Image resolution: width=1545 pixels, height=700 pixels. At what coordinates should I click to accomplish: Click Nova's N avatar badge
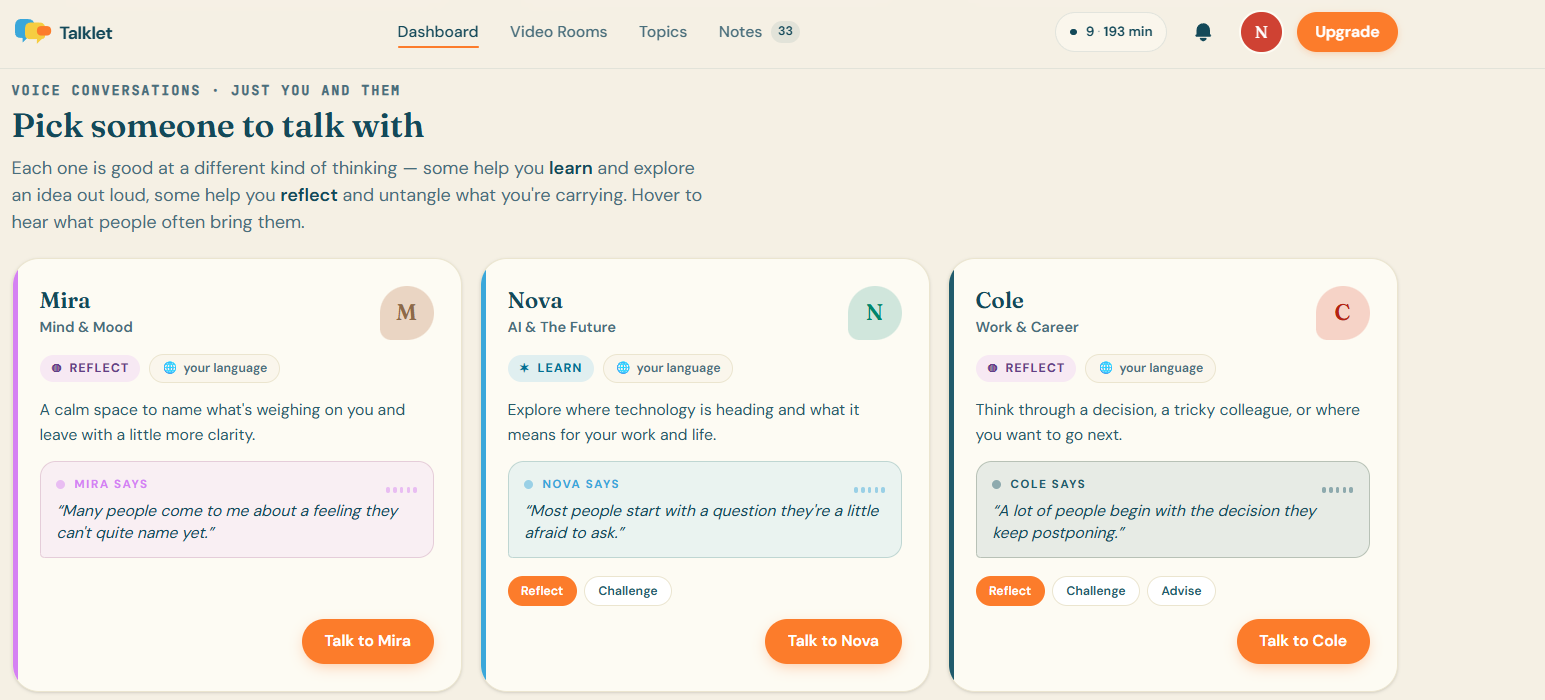[875, 313]
